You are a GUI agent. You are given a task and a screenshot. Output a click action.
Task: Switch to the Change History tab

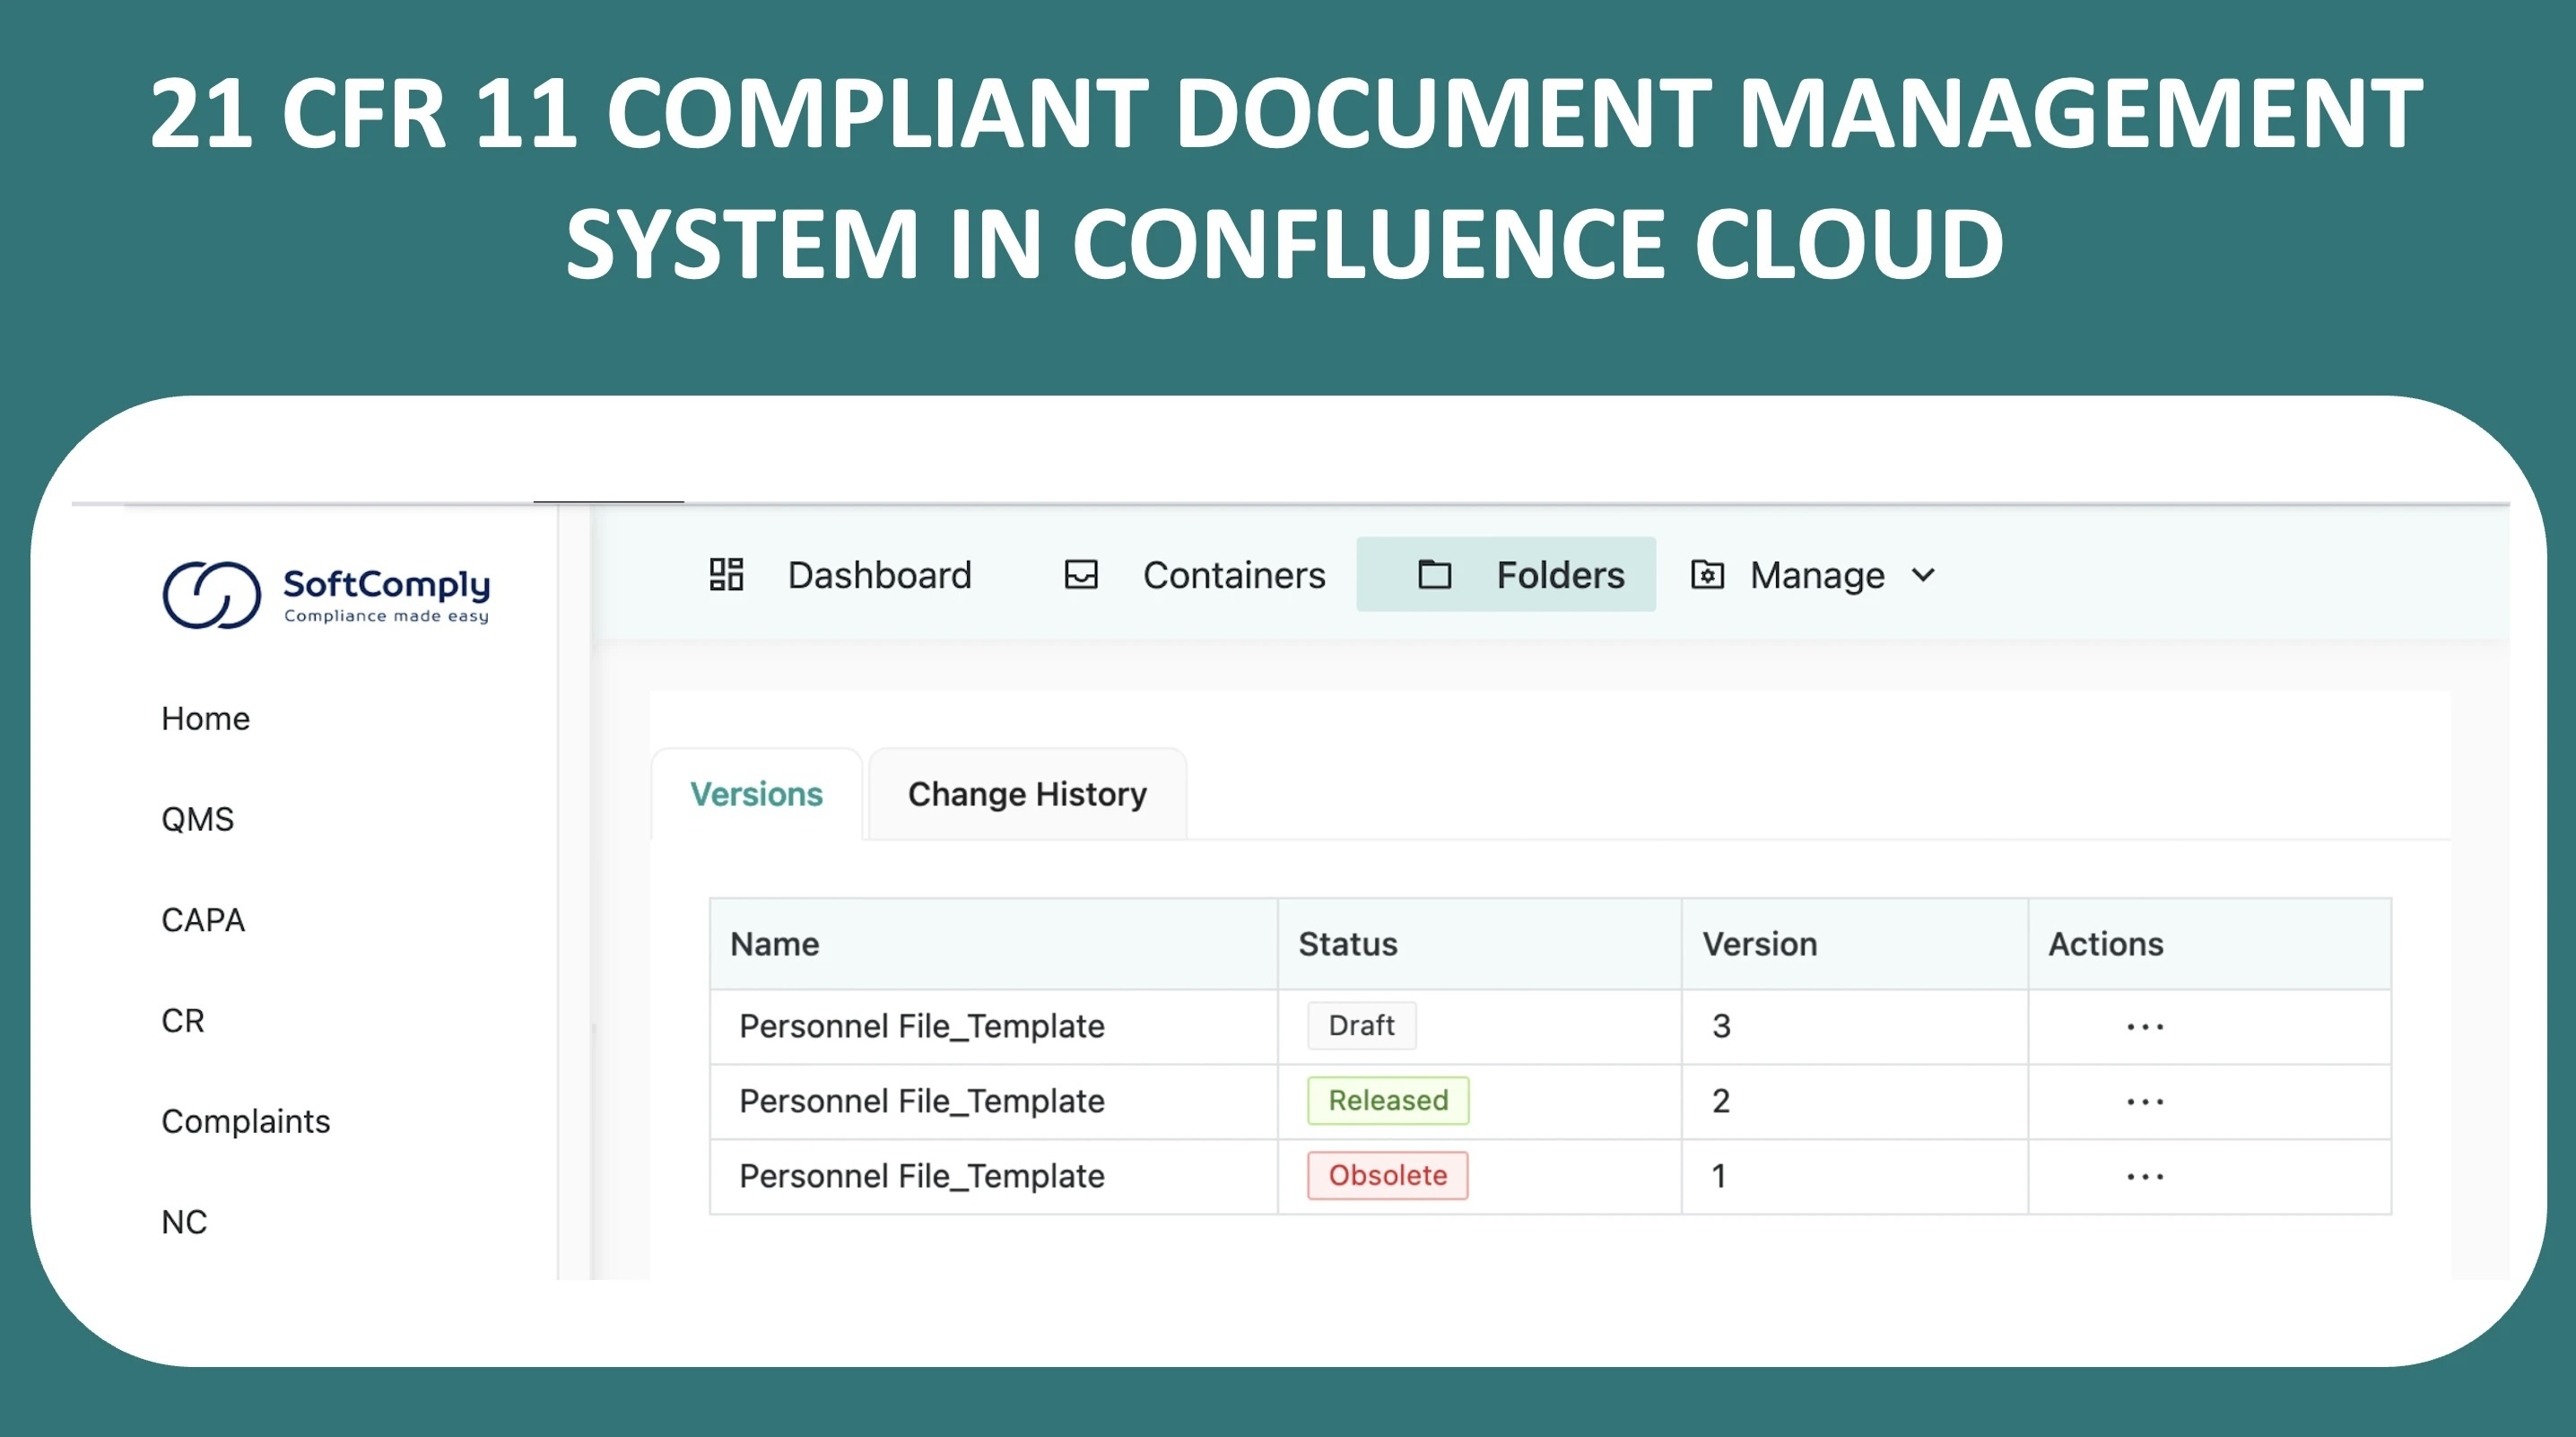click(x=1027, y=794)
